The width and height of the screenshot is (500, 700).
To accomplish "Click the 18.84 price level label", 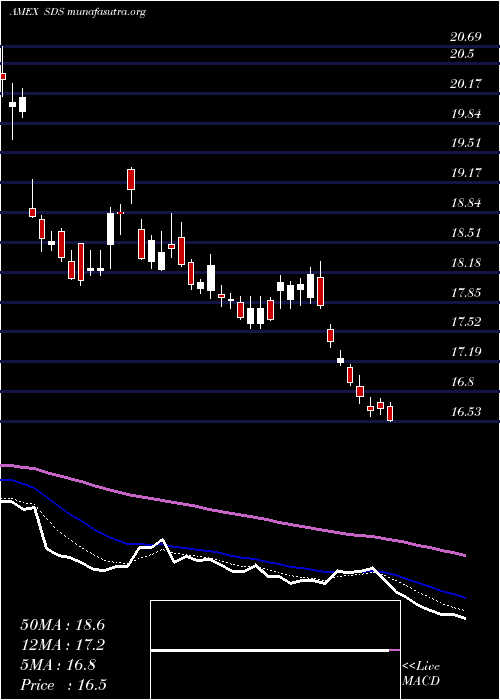I will click(x=466, y=203).
